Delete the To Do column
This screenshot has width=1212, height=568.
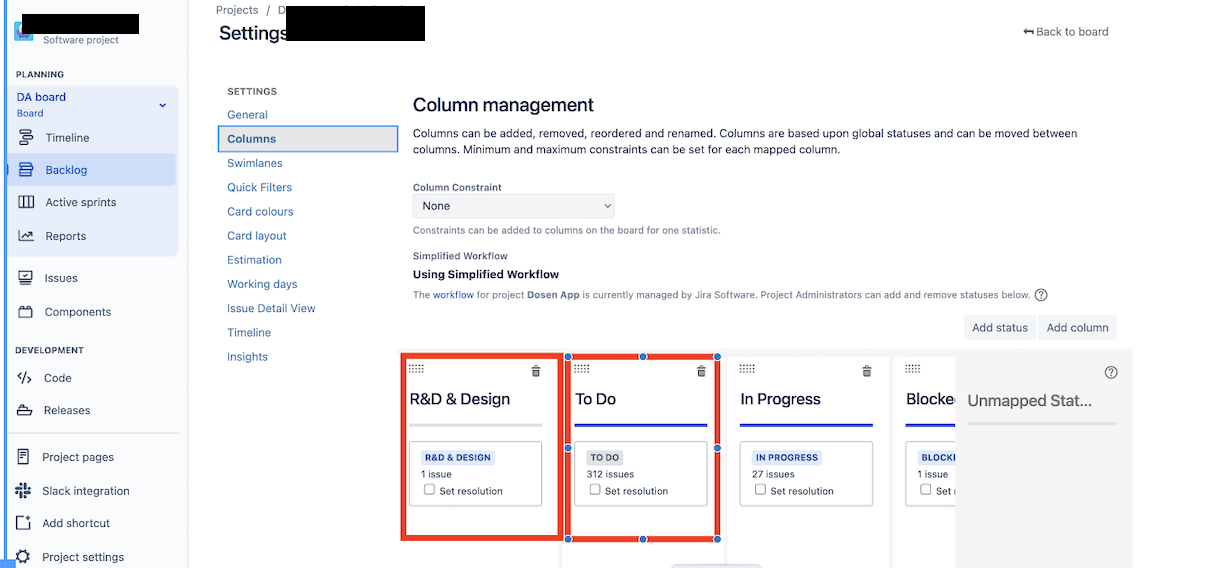(701, 371)
